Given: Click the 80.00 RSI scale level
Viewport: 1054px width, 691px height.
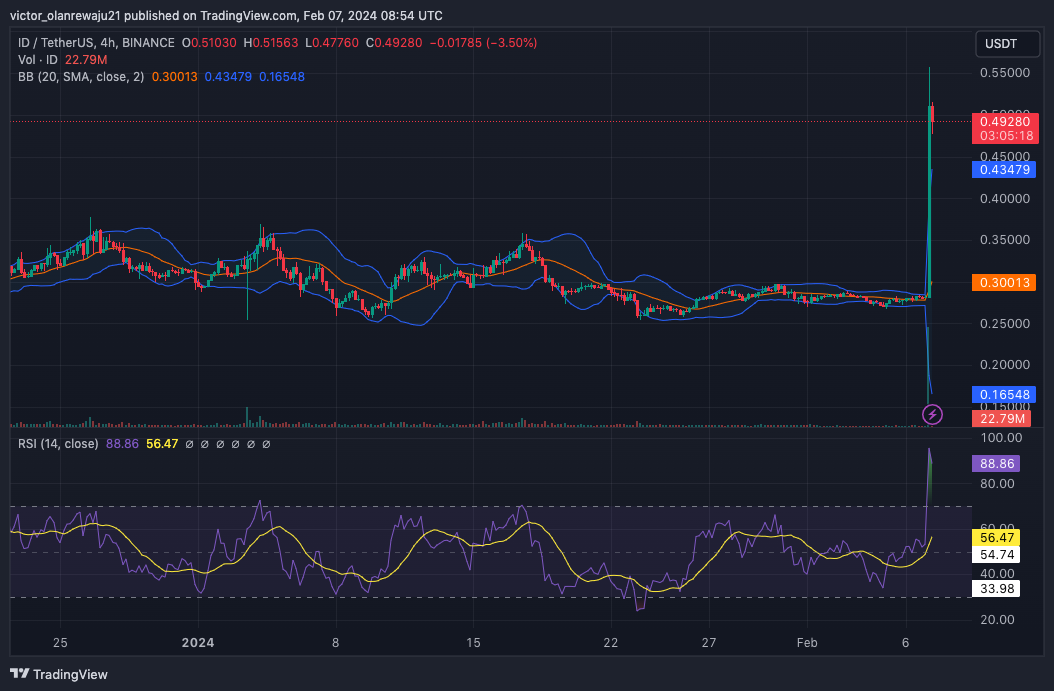Looking at the screenshot, I should tap(997, 483).
